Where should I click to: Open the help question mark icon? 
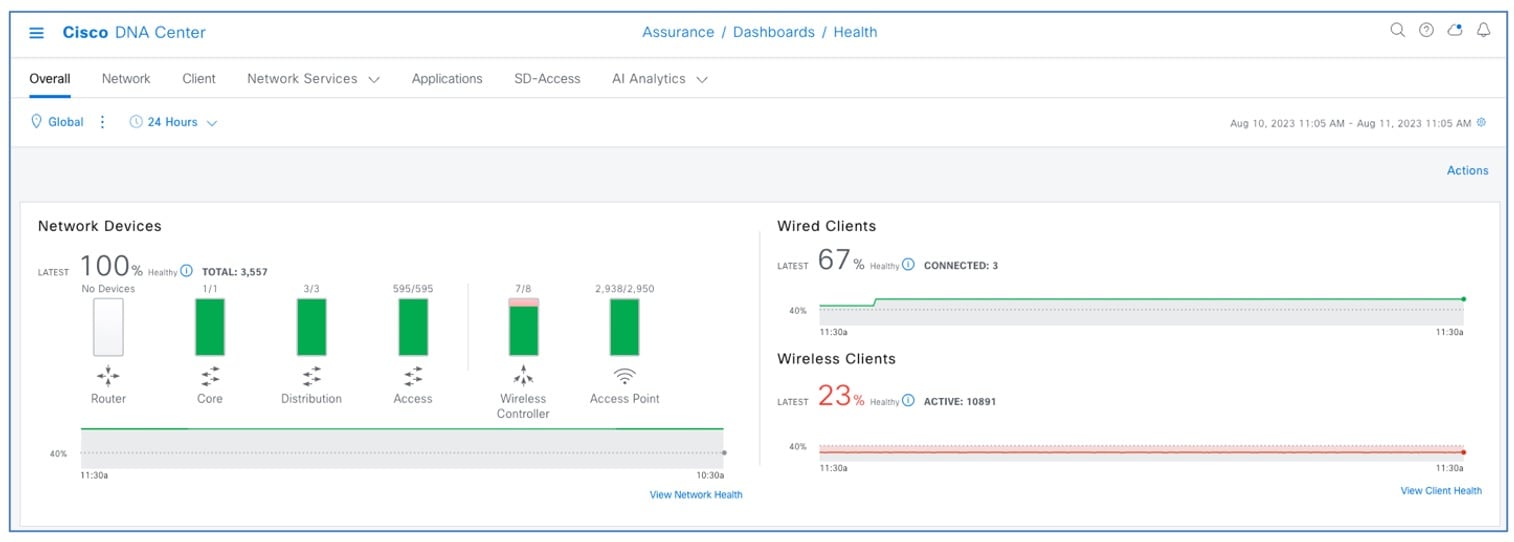1426,30
